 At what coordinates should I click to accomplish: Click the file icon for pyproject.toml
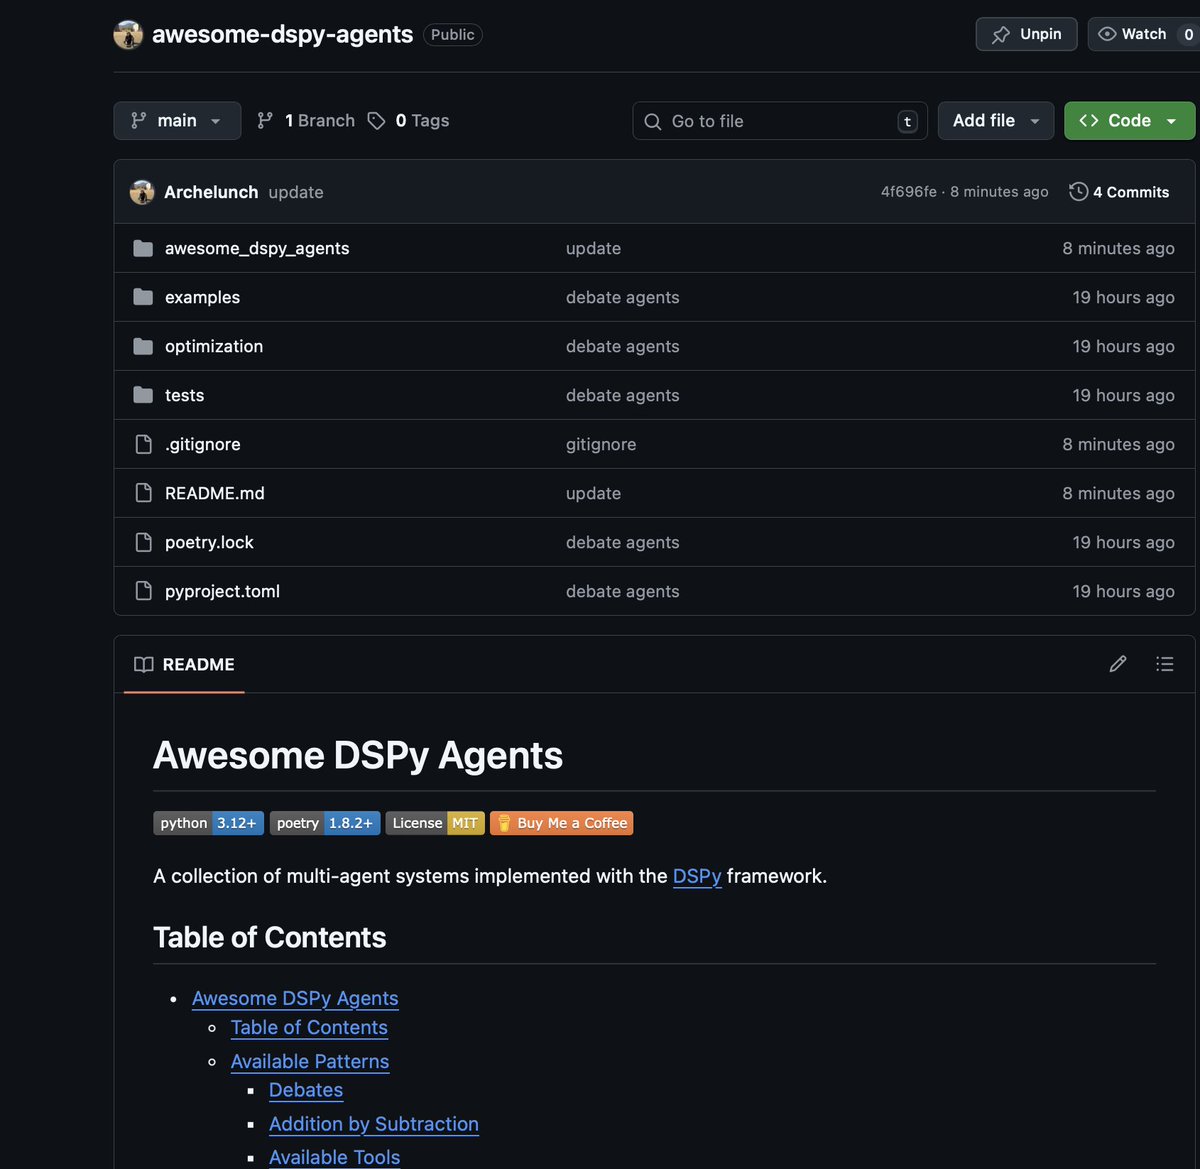143,591
